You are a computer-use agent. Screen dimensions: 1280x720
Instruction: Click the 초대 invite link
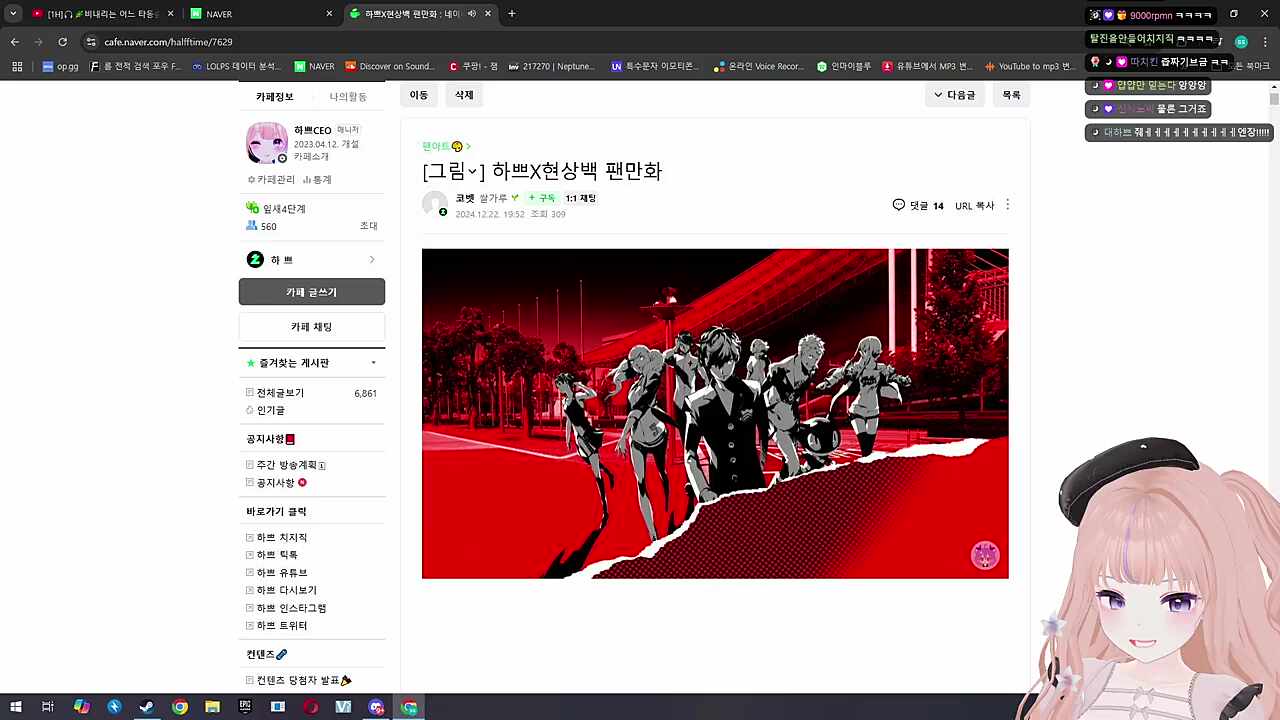pyautogui.click(x=369, y=226)
